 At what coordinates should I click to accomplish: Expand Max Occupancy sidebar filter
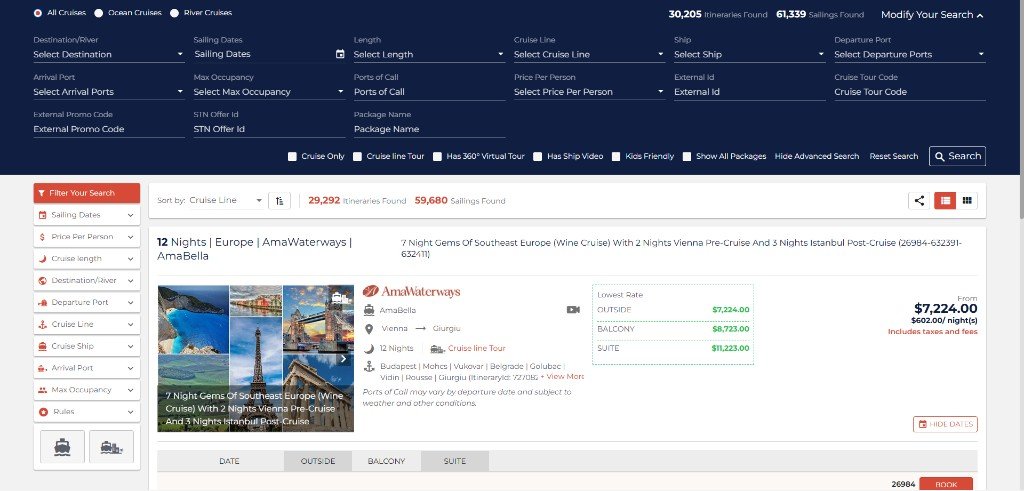(x=87, y=390)
